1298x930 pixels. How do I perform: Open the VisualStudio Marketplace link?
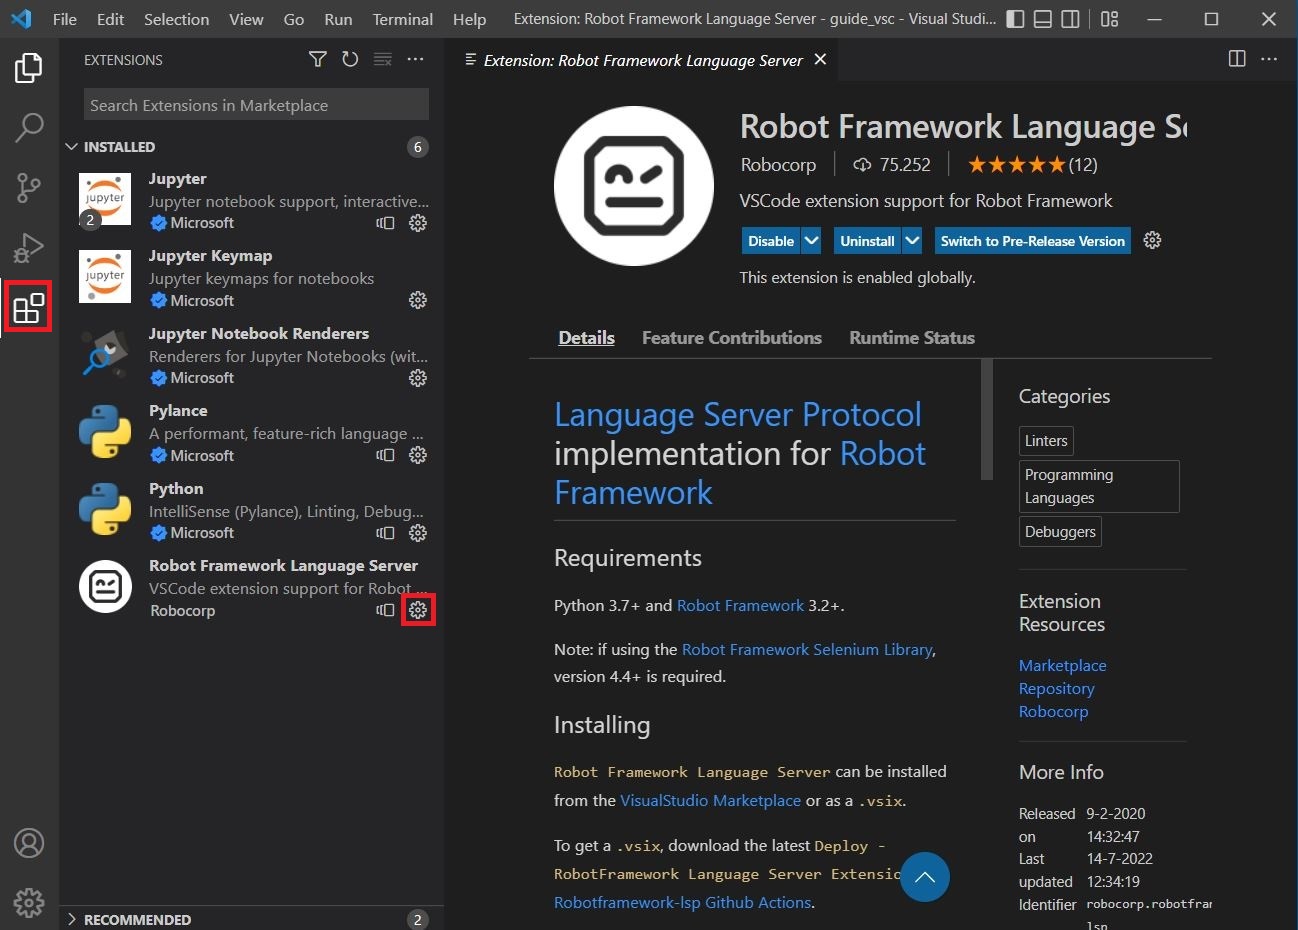click(x=710, y=801)
